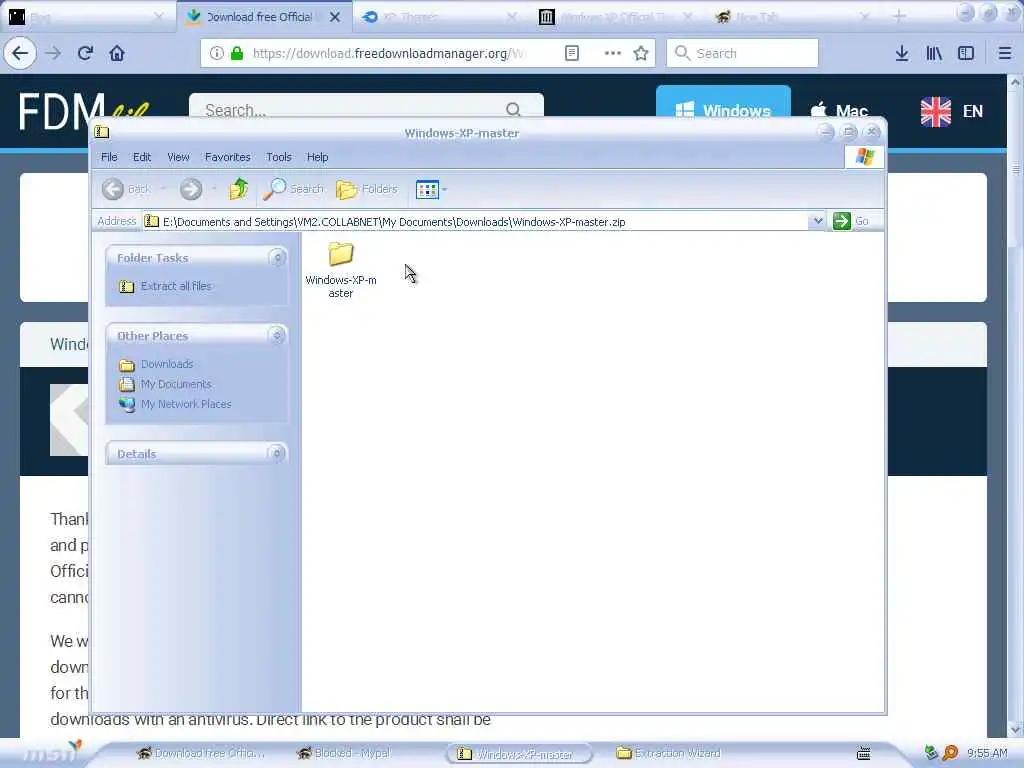Go up one folder level
Viewport: 1024px width, 768px height.
tap(238, 189)
